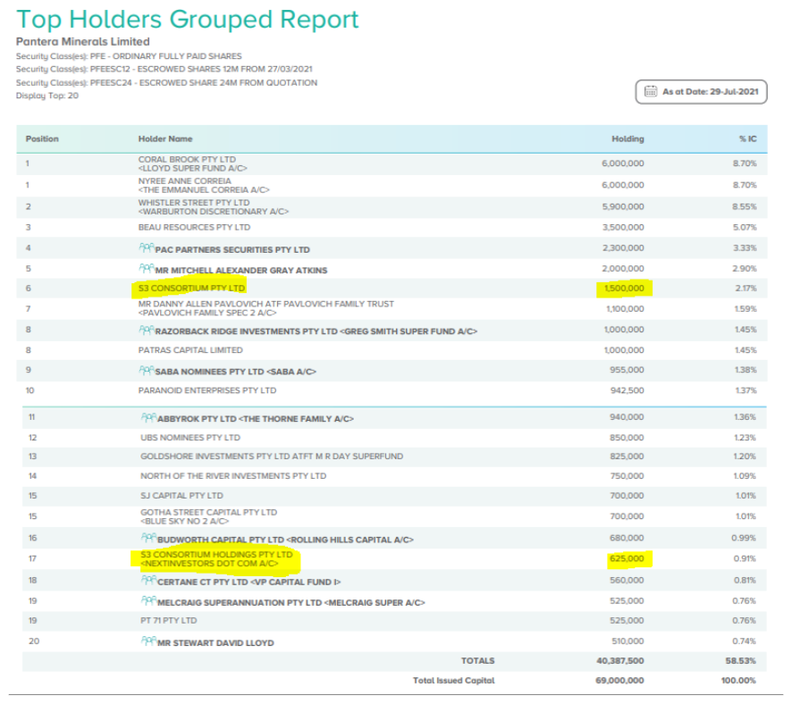800x704 pixels.
Task: Click the Total Issued Capital label
Action: pyautogui.click(x=454, y=681)
